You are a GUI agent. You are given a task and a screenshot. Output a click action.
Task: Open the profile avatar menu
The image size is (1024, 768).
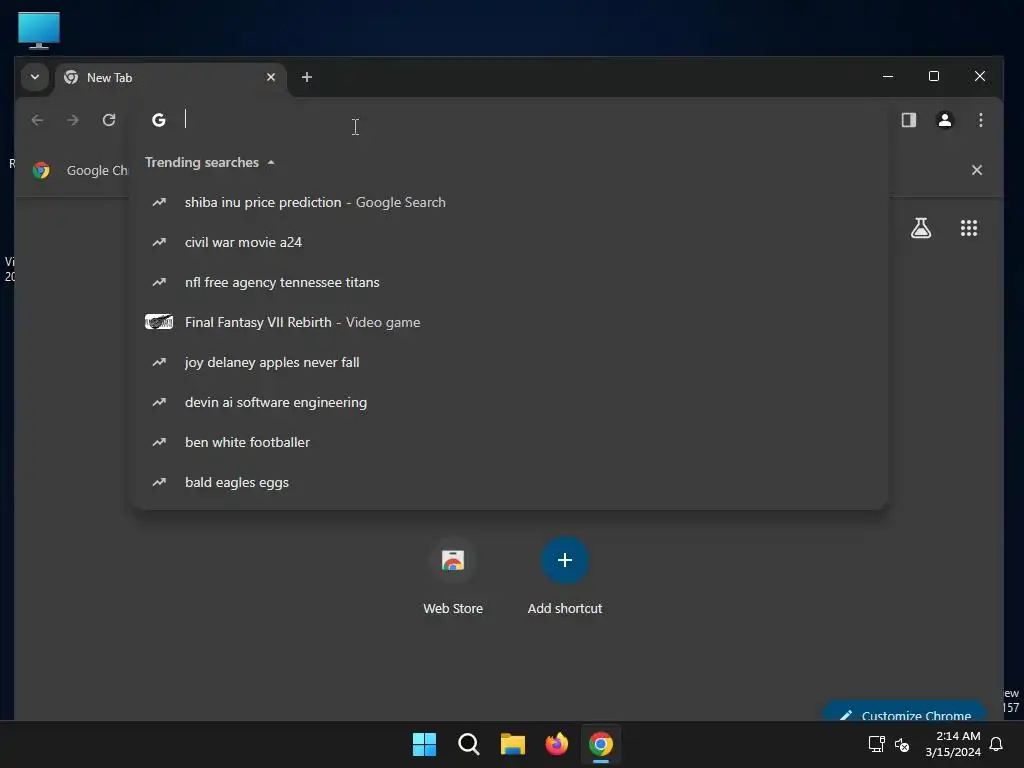click(x=944, y=120)
